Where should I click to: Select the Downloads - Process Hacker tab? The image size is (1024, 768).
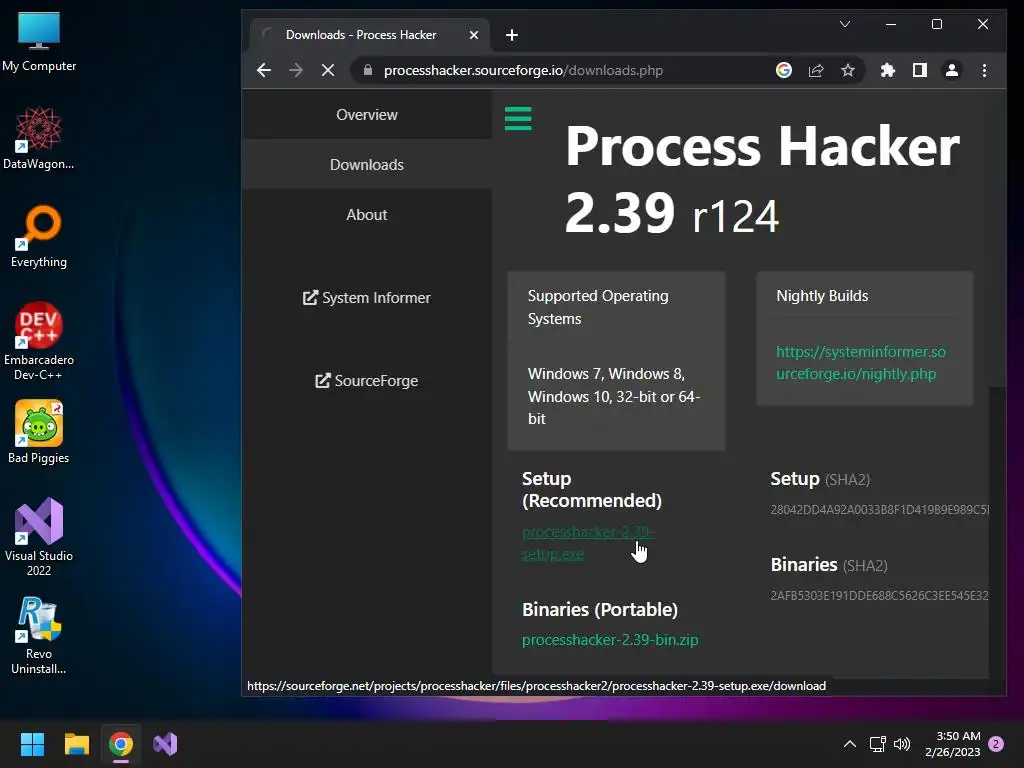tap(370, 35)
